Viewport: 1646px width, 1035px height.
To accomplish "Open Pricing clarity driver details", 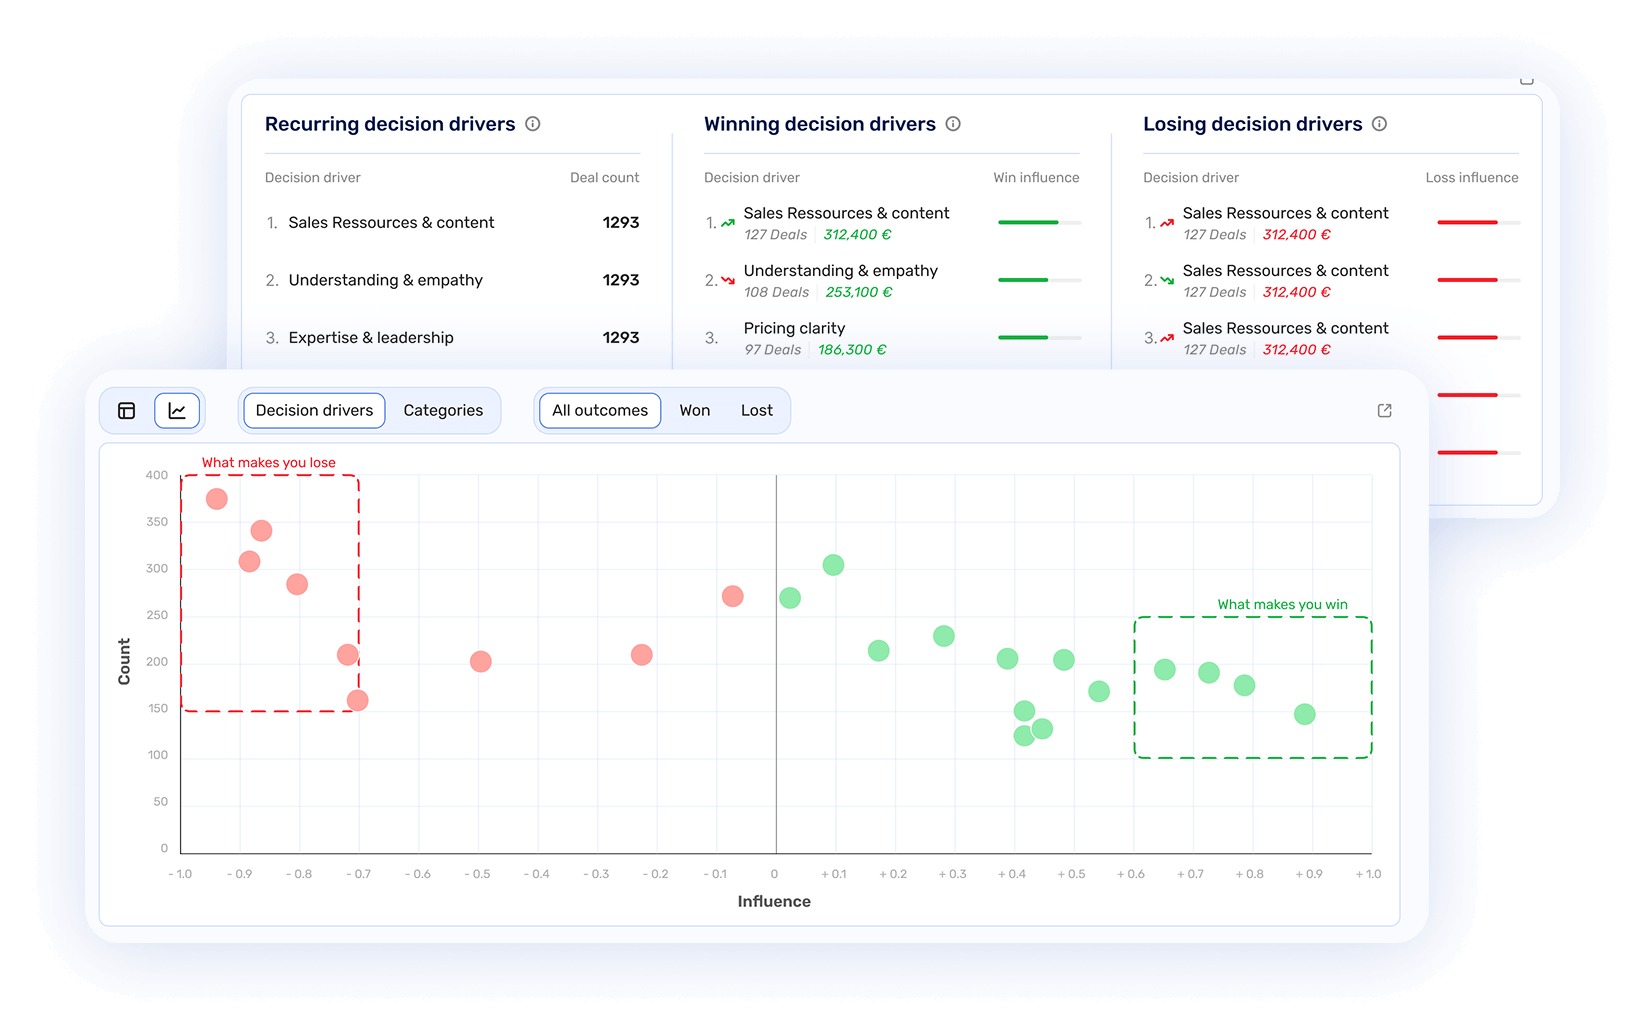I will point(794,328).
